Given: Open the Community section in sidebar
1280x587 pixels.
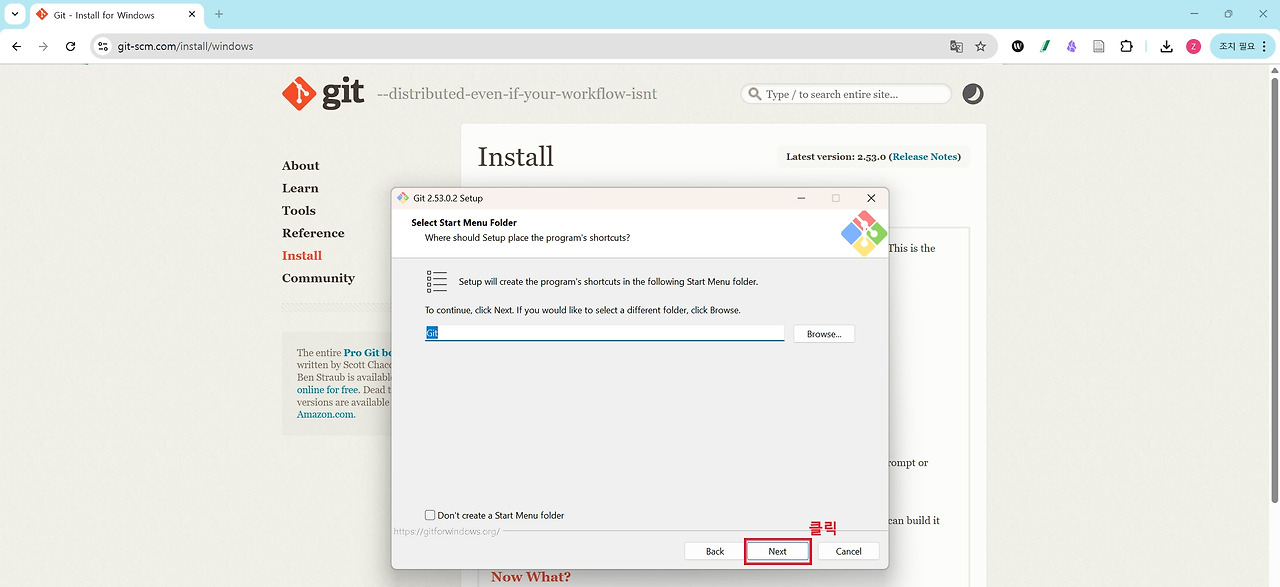Looking at the screenshot, I should pyautogui.click(x=318, y=278).
